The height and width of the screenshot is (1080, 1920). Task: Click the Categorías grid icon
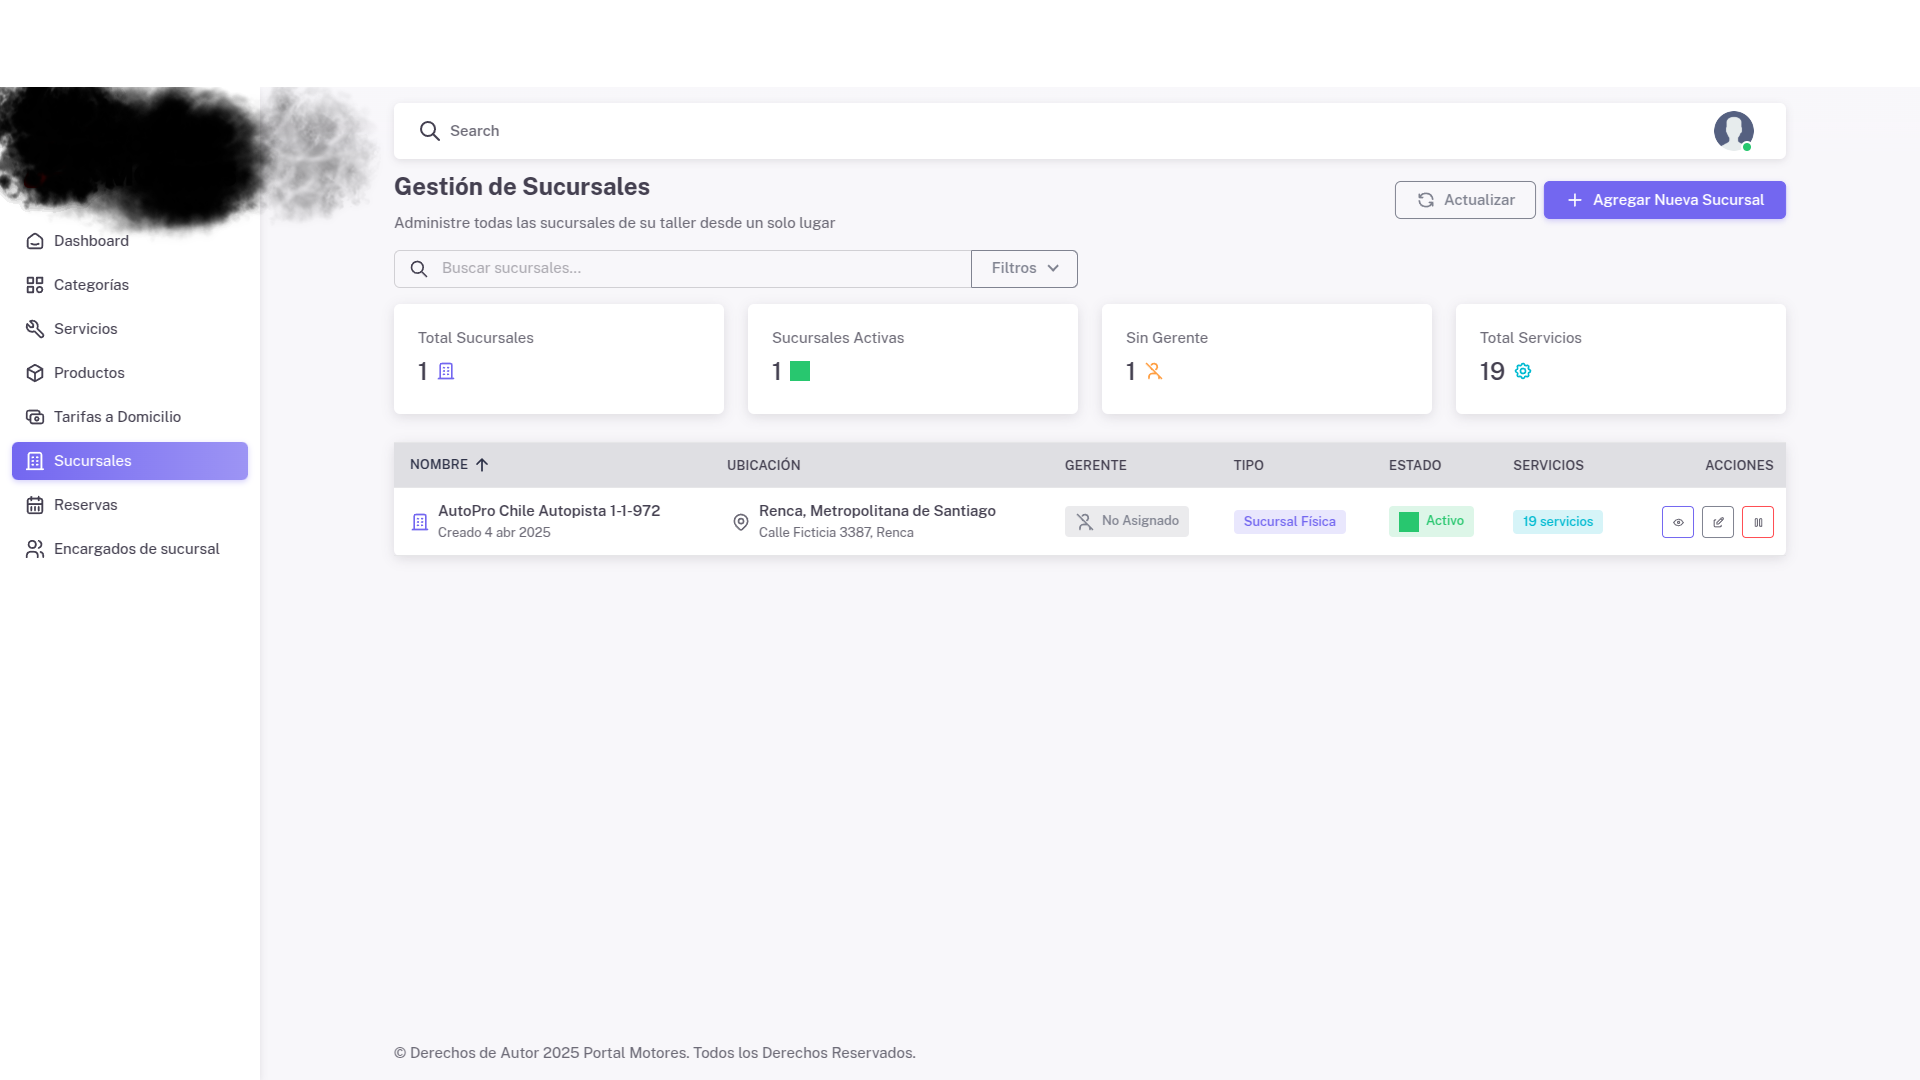pyautogui.click(x=34, y=284)
